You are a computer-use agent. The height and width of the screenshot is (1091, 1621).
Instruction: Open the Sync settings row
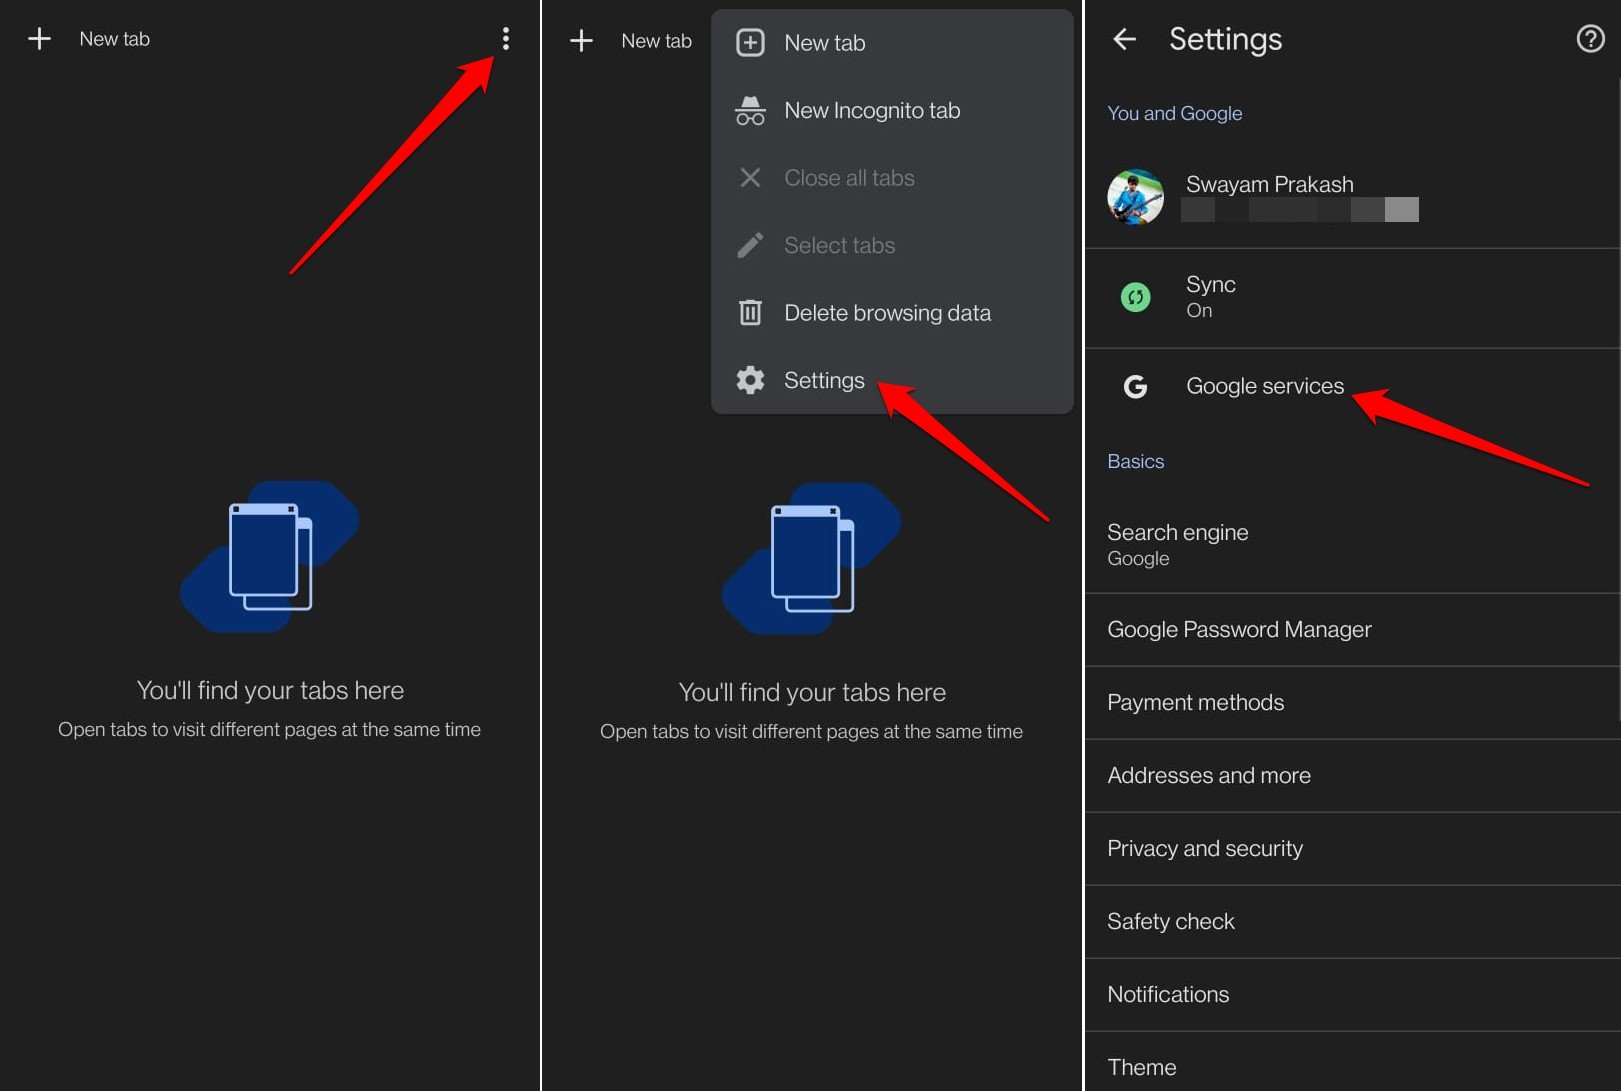point(1352,297)
